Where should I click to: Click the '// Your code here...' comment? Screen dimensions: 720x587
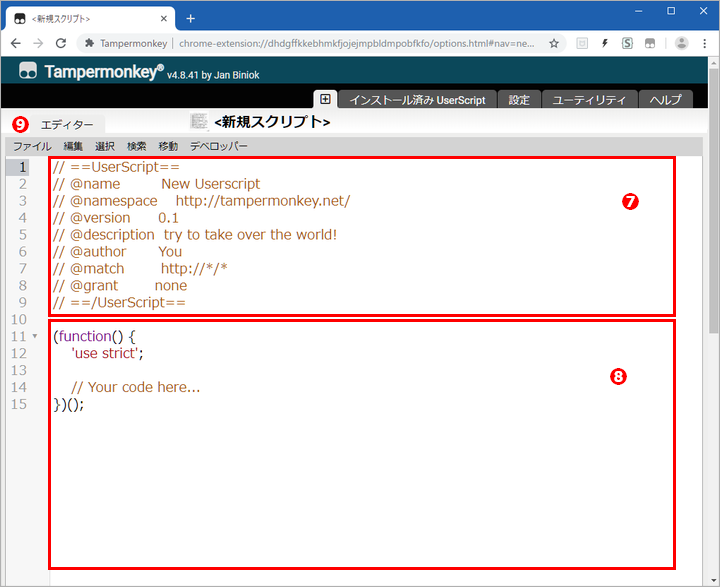pyautogui.click(x=135, y=387)
